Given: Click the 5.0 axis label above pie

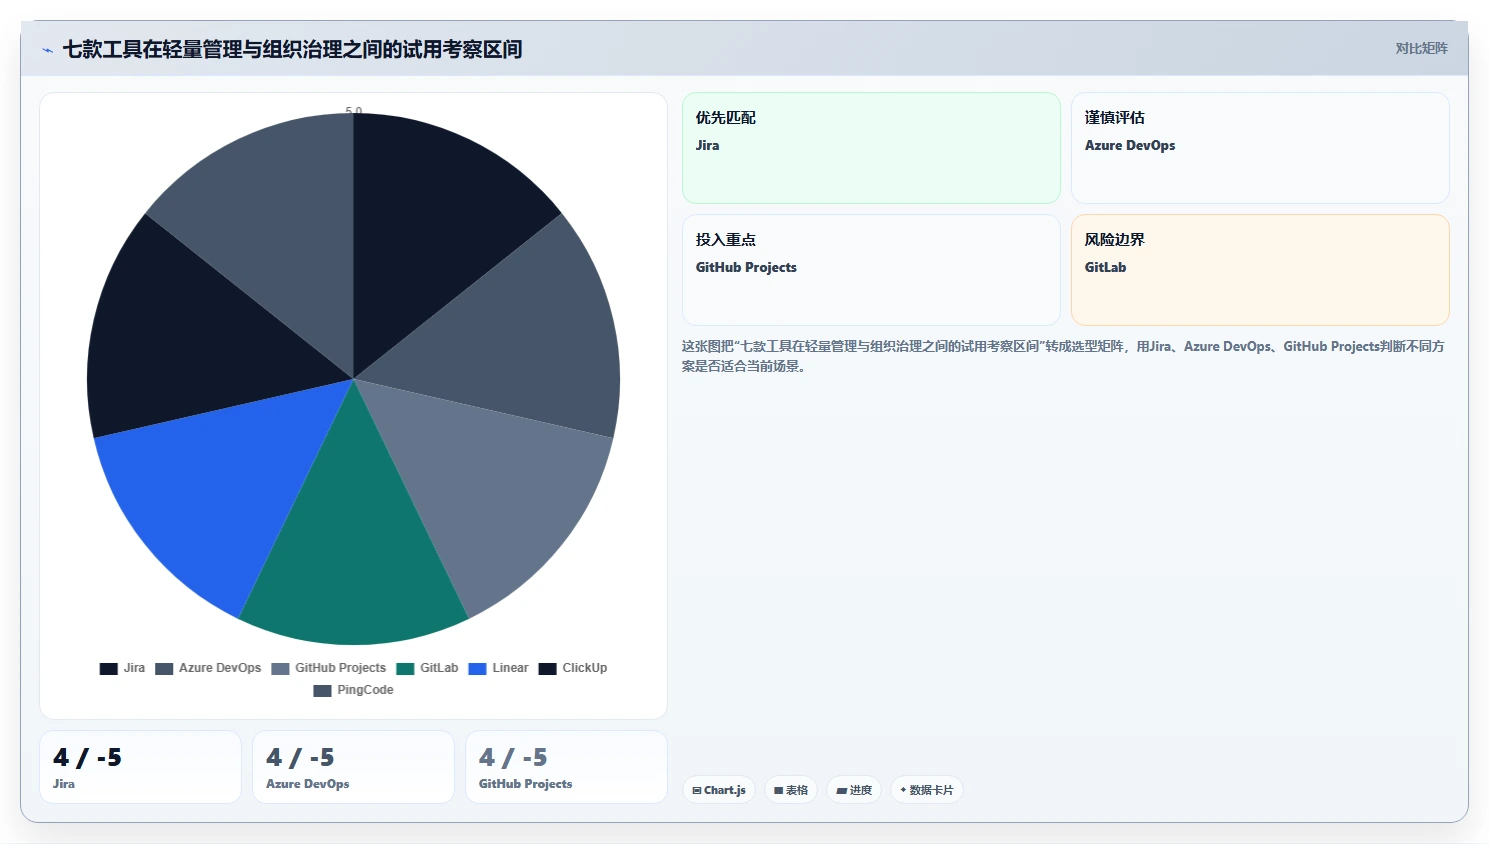Looking at the screenshot, I should click(x=353, y=110).
